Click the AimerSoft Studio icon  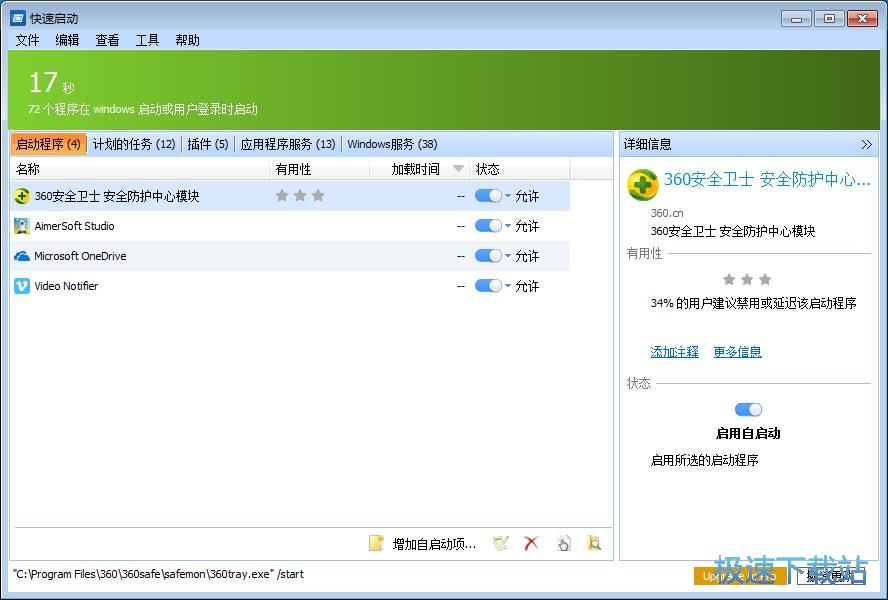click(x=22, y=226)
